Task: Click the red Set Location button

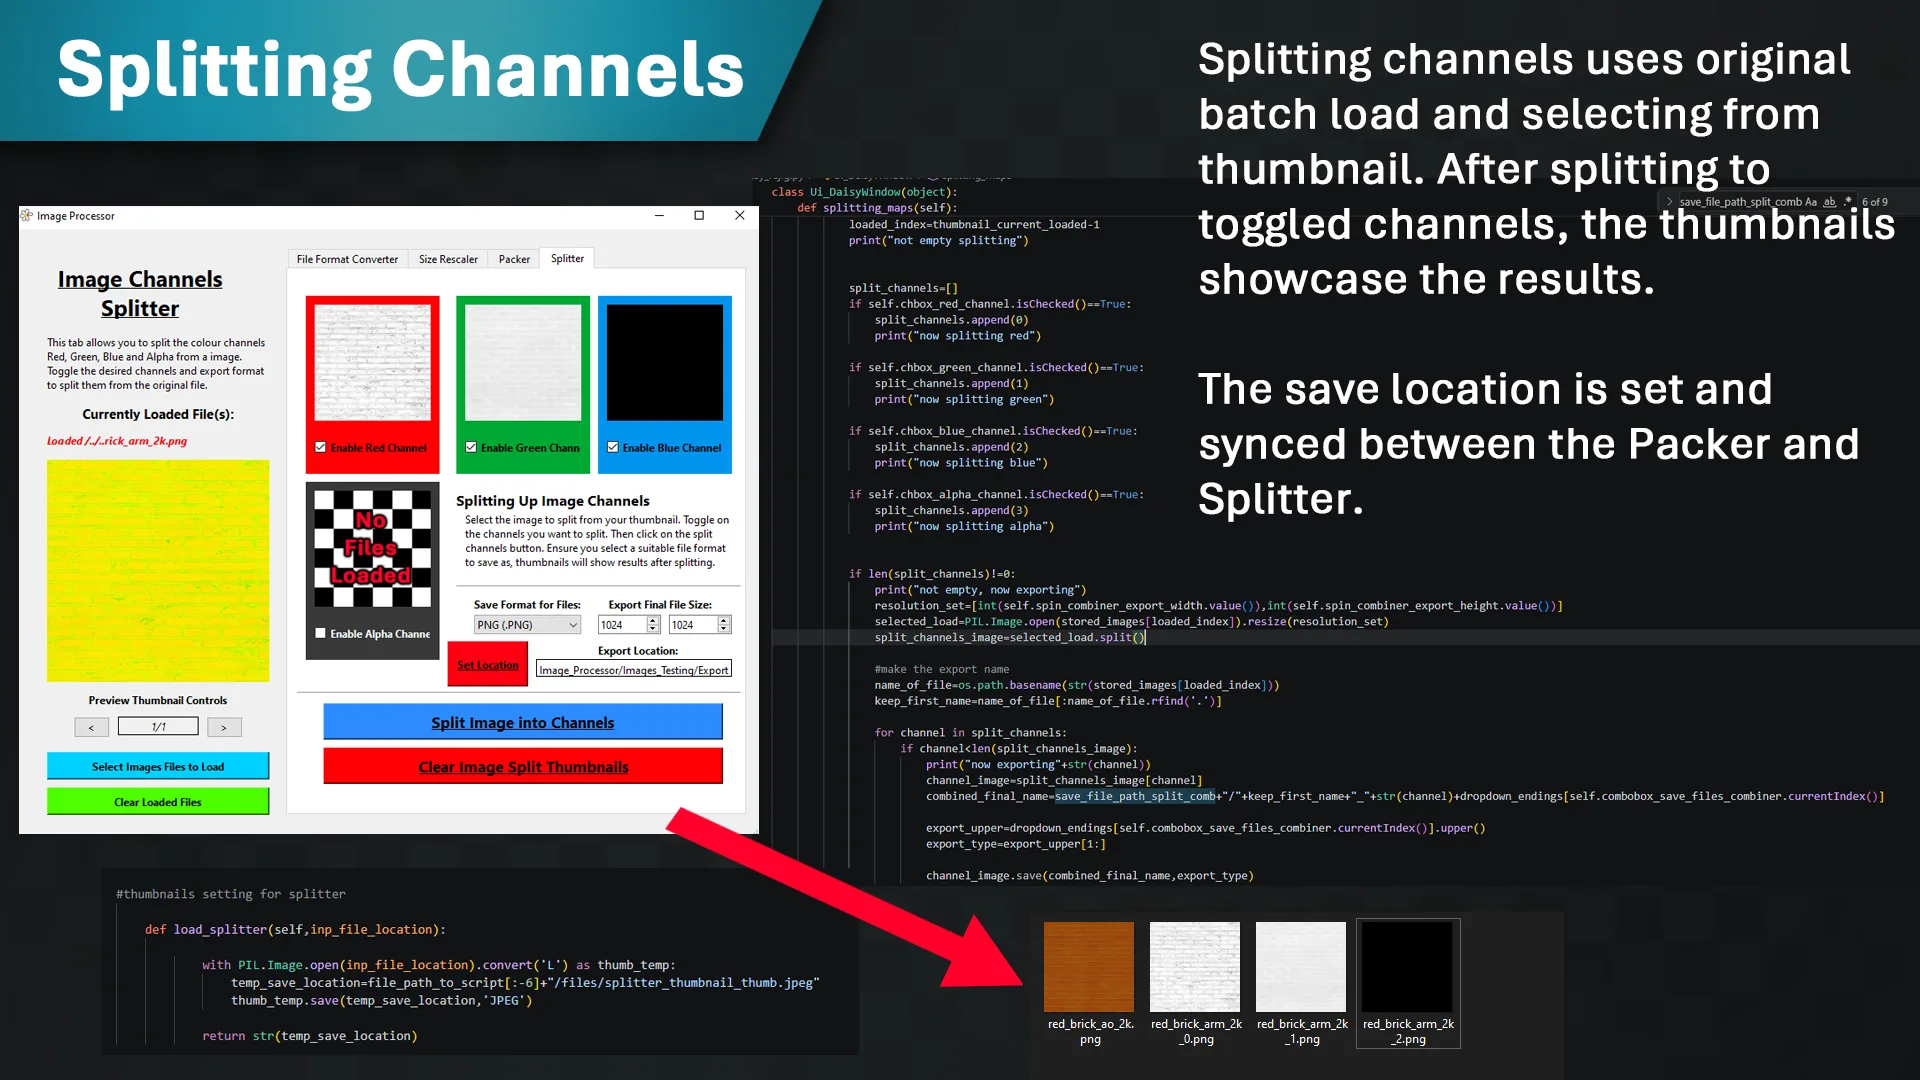Action: [x=488, y=665]
